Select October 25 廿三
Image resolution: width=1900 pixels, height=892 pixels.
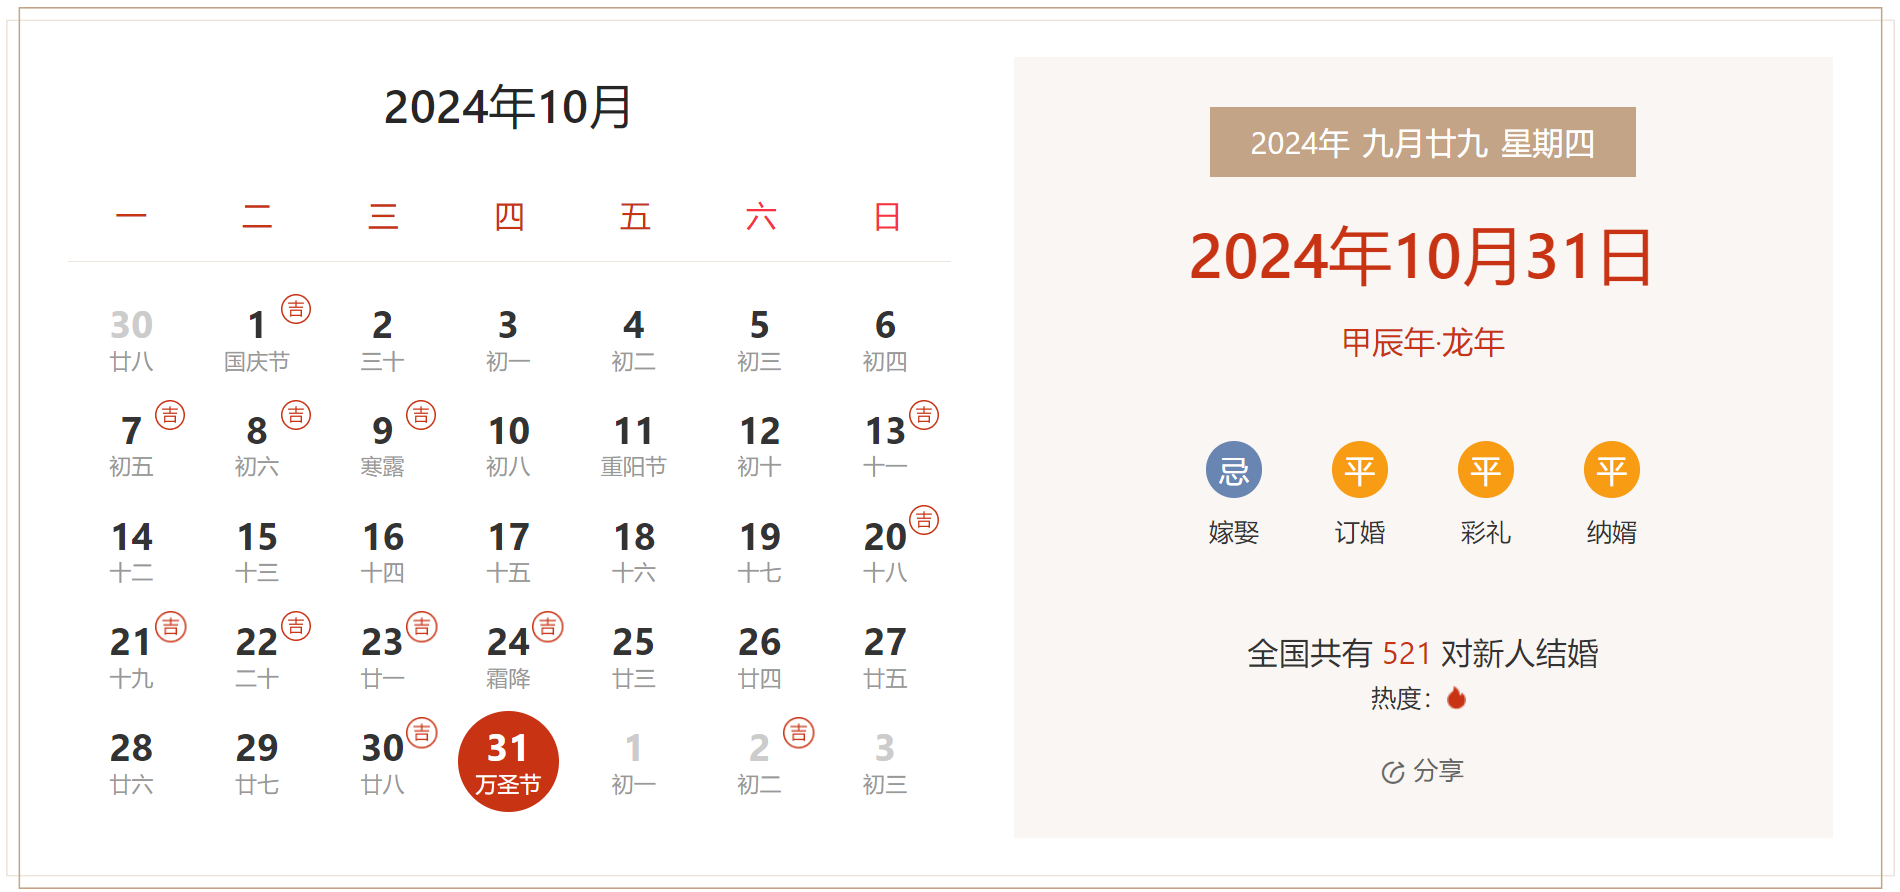(x=634, y=657)
